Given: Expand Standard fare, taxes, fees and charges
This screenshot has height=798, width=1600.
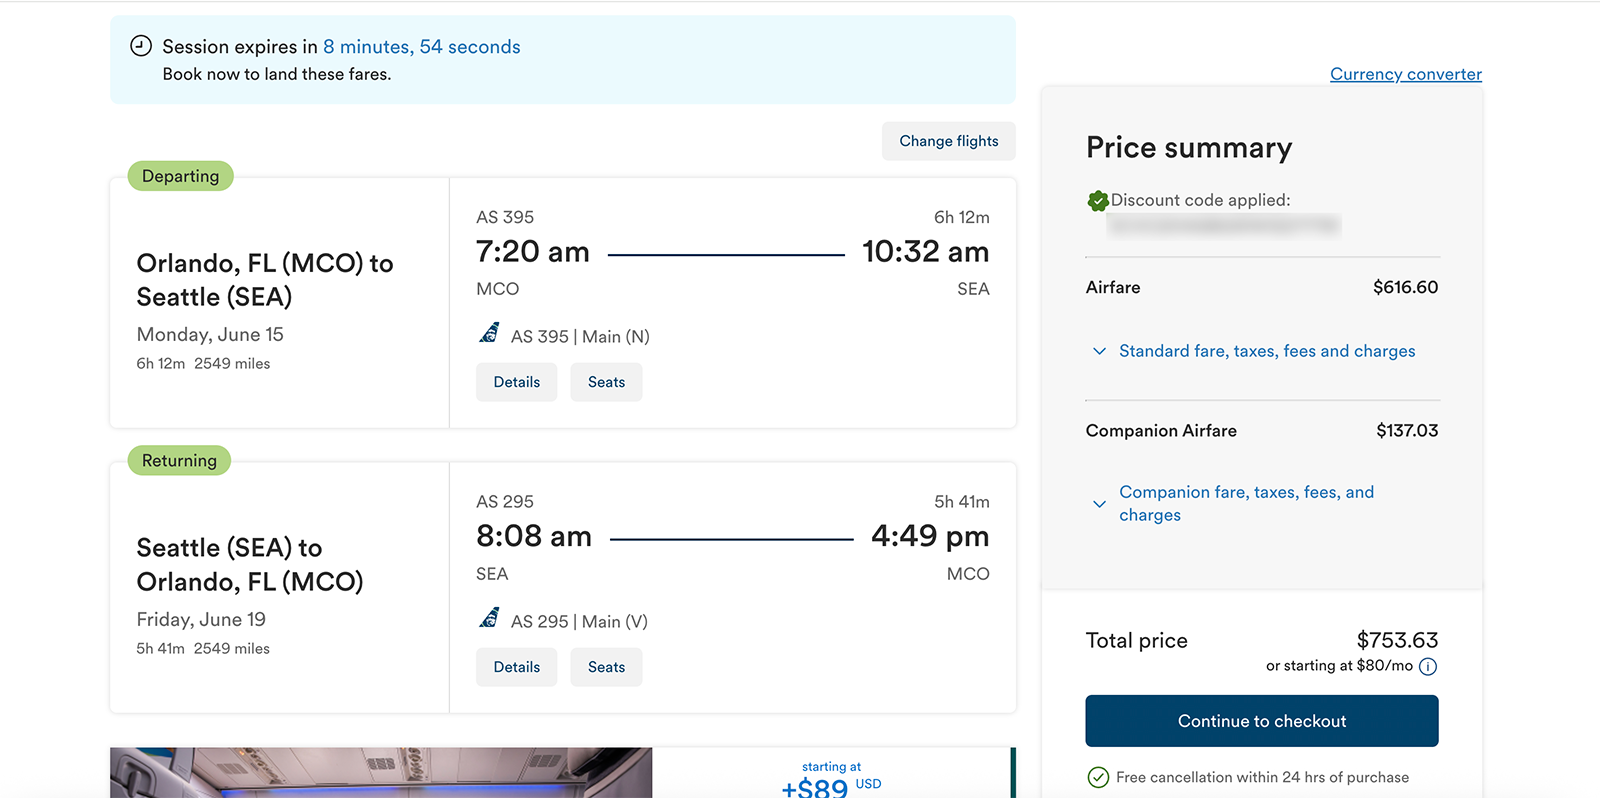Looking at the screenshot, I should [x=1266, y=351].
